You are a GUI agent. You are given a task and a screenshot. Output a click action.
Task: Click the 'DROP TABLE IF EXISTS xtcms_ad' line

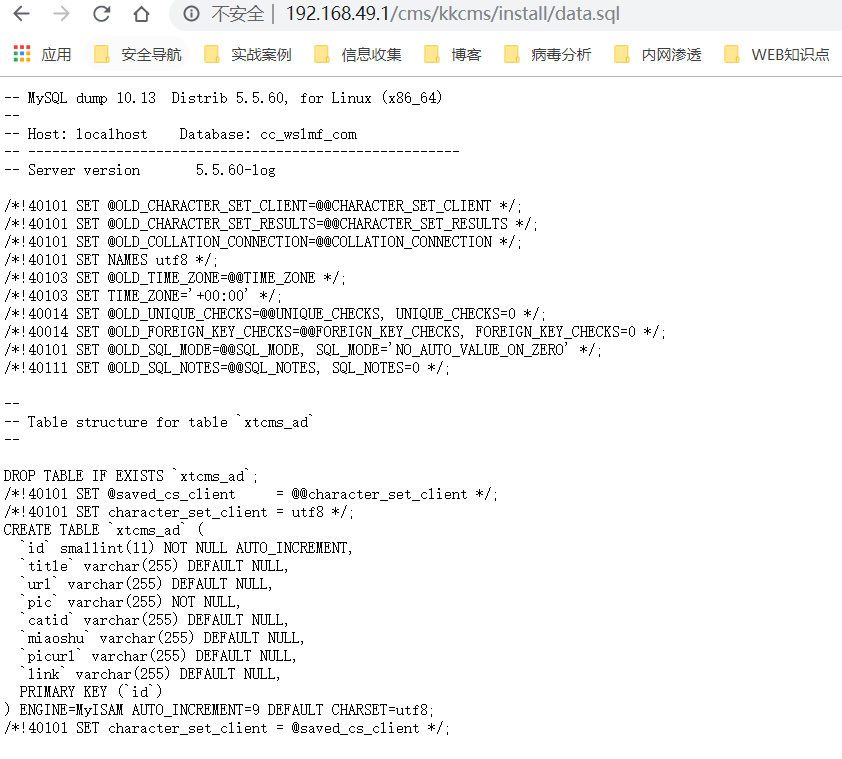click(x=130, y=476)
